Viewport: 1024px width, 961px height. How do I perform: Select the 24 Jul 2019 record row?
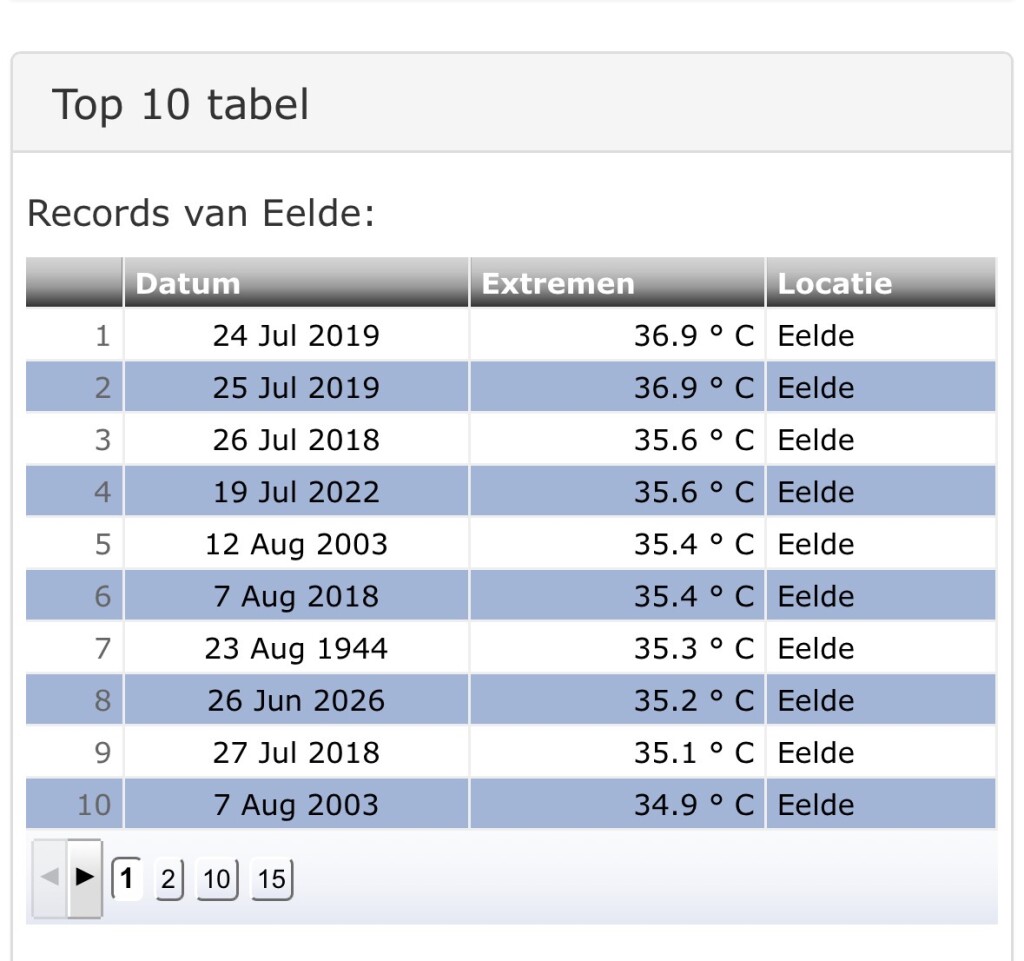point(511,335)
